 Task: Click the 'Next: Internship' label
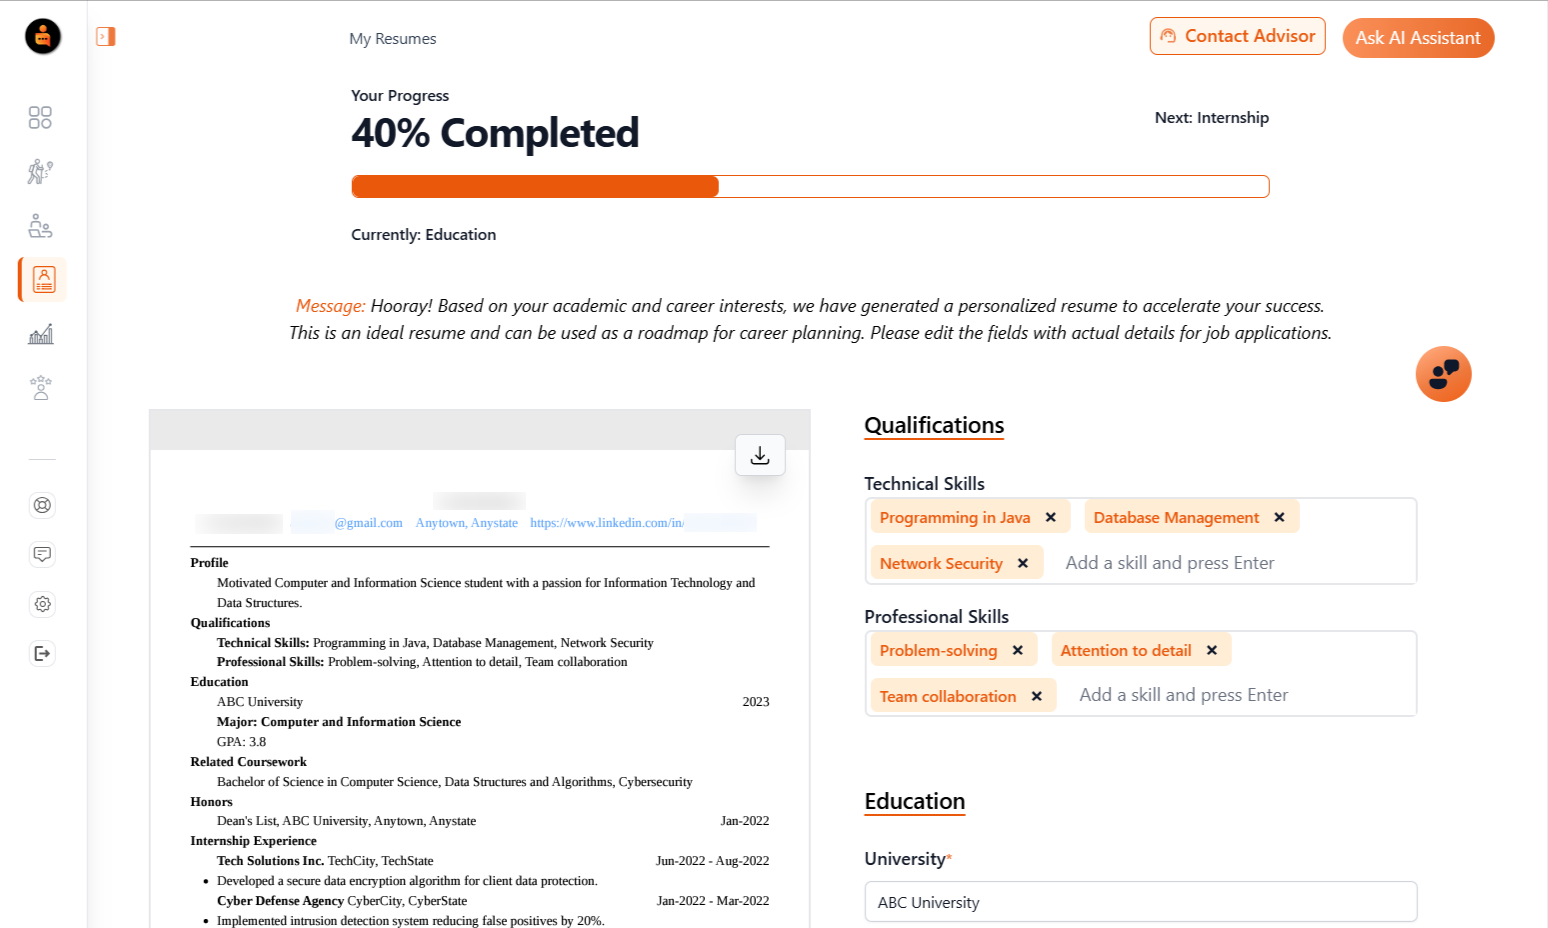[1212, 117]
